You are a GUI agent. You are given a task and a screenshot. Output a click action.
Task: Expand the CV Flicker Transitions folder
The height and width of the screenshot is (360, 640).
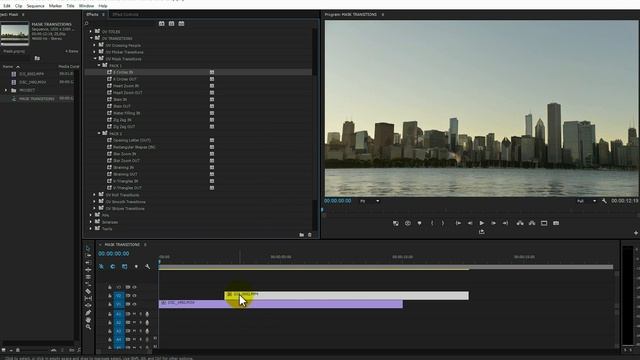95,52
